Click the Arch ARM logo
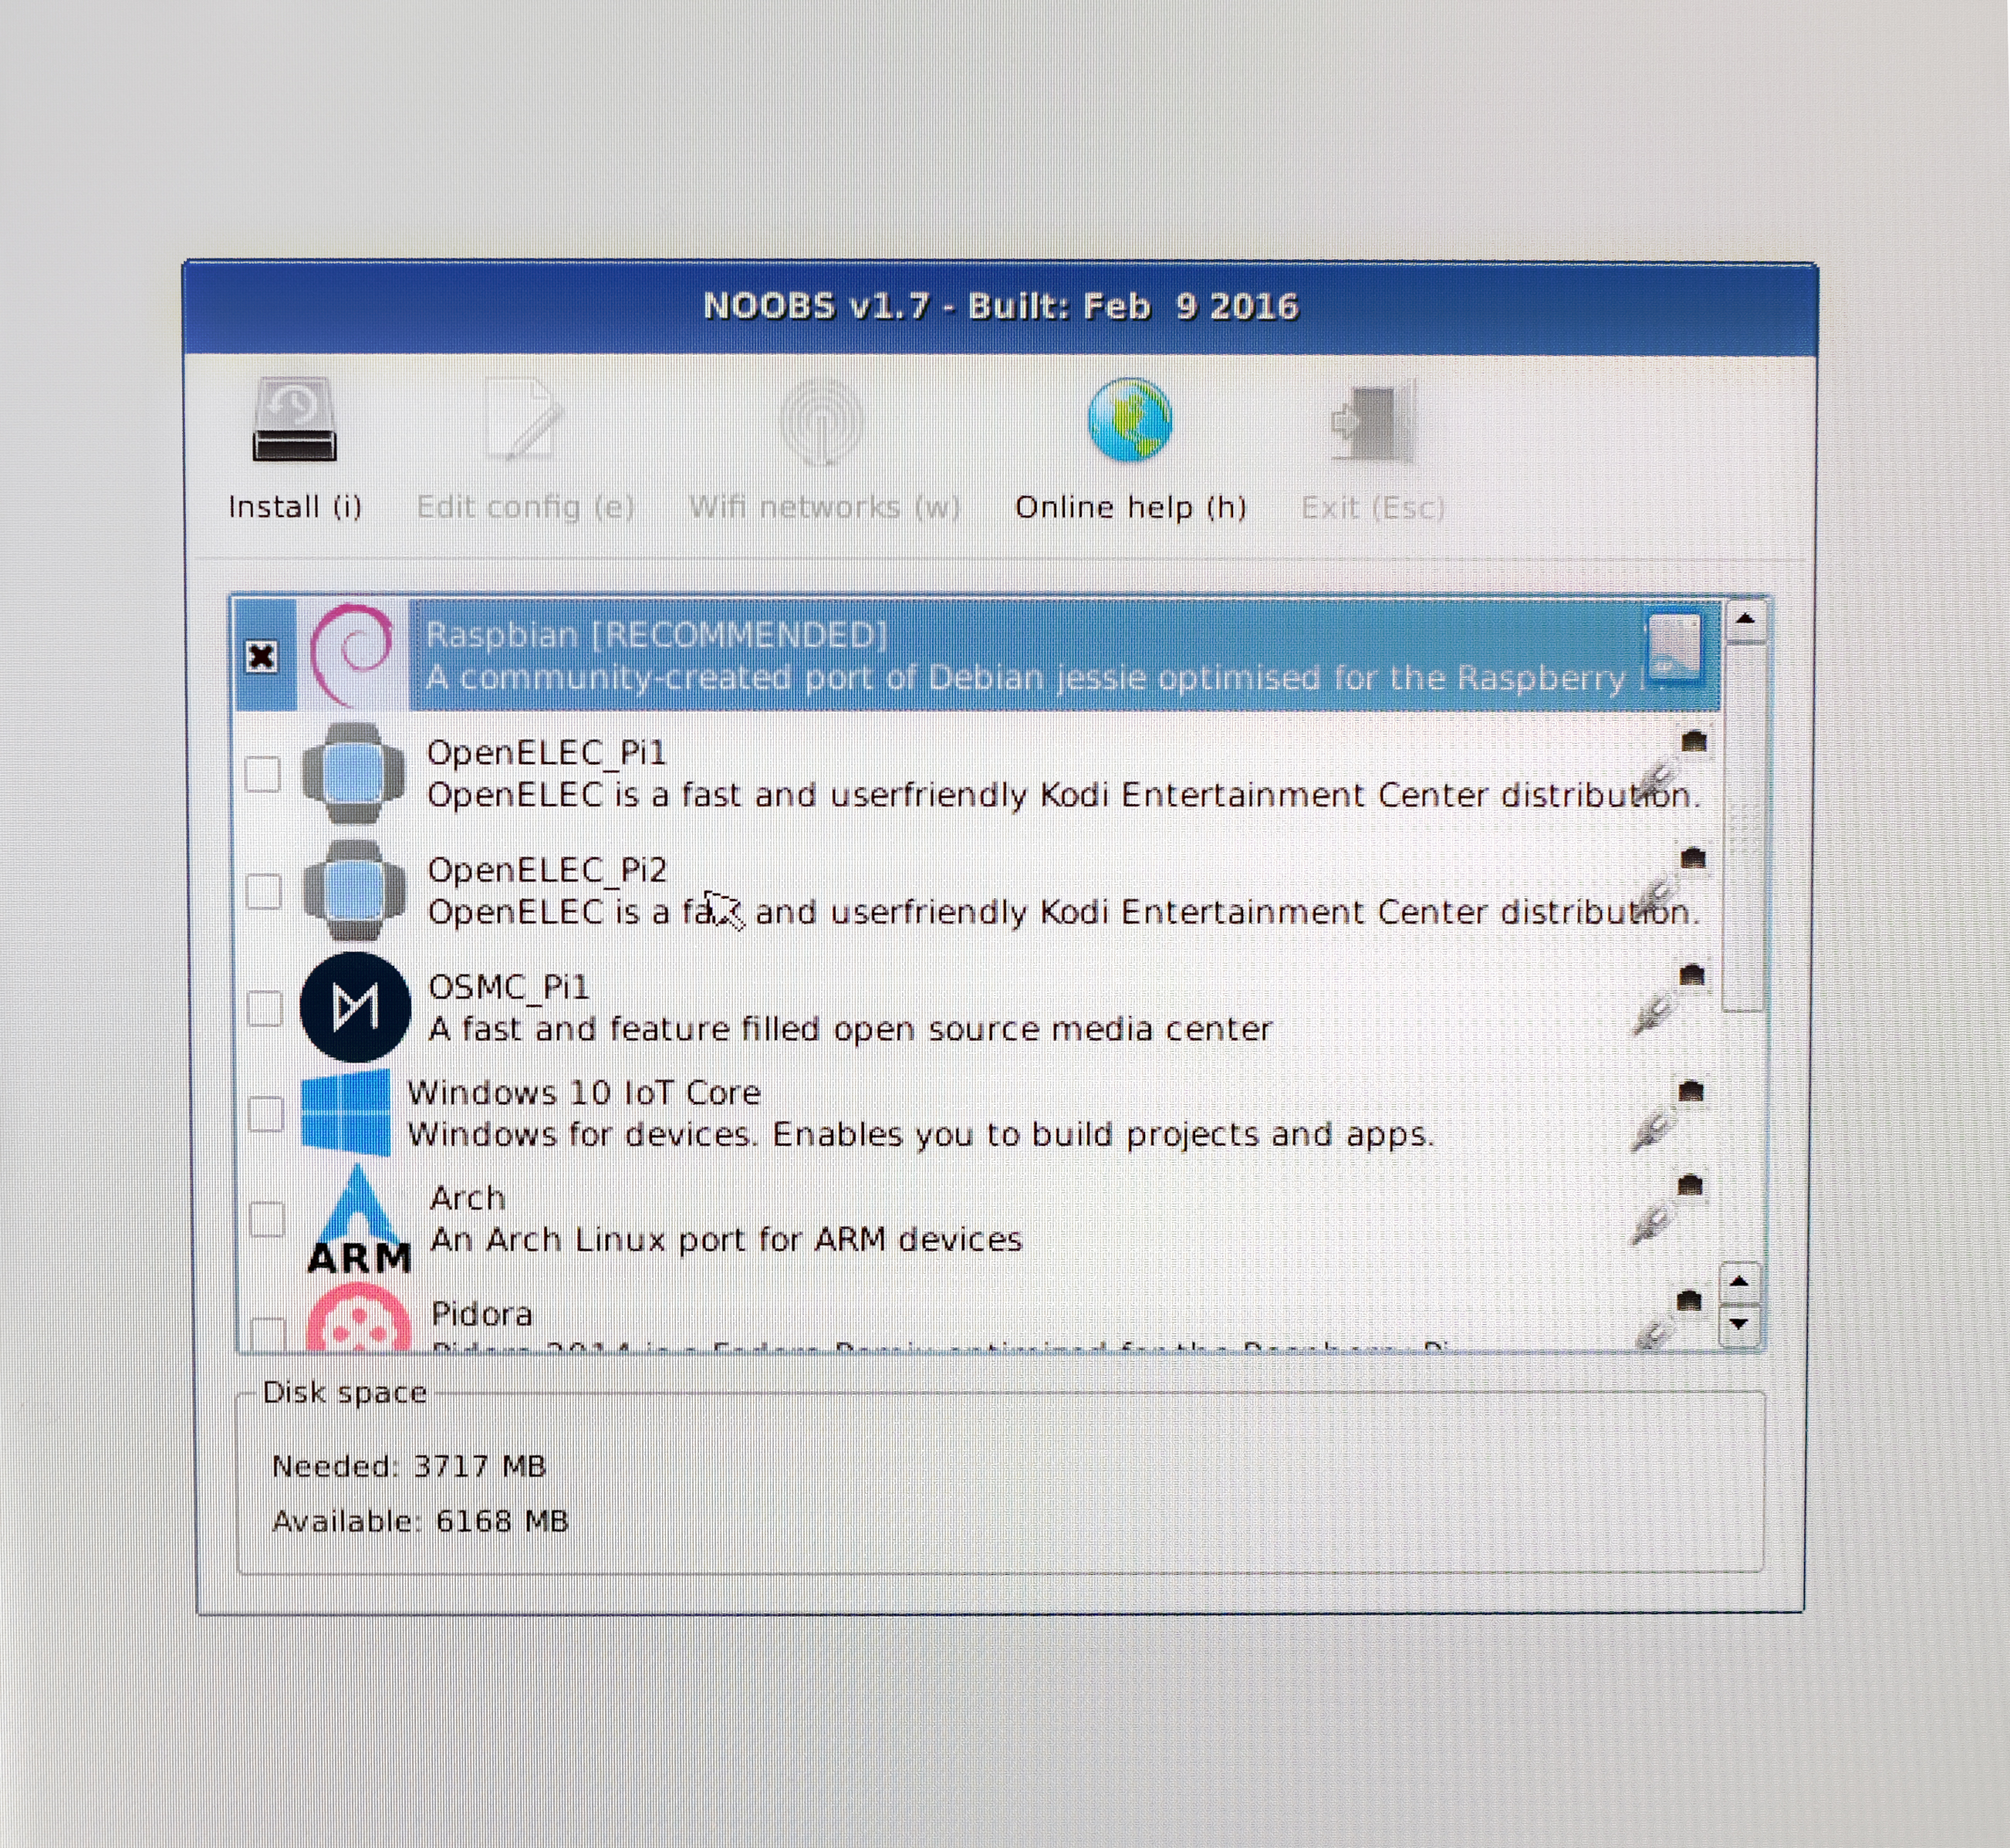2010x1848 pixels. pyautogui.click(x=359, y=1220)
